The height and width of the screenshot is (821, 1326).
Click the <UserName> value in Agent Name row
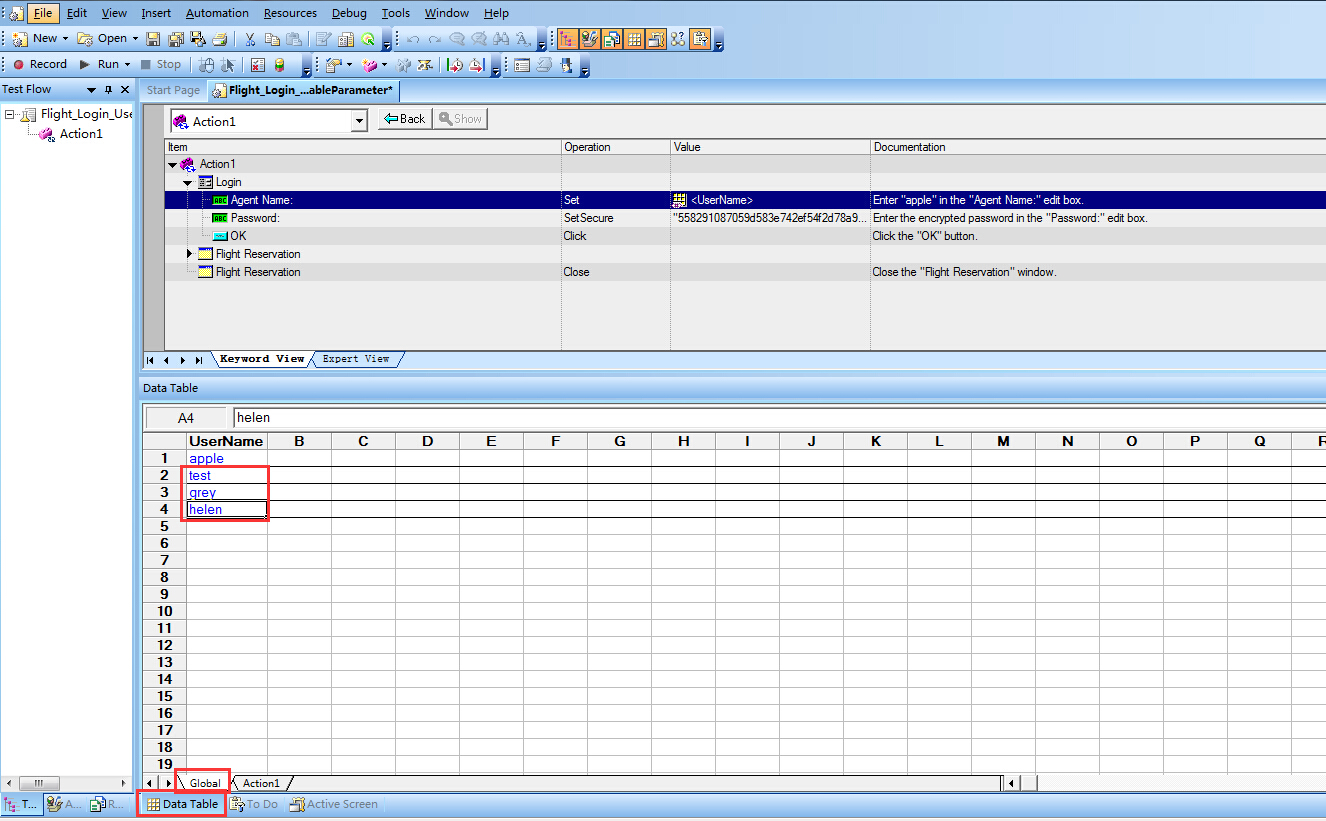pos(722,200)
